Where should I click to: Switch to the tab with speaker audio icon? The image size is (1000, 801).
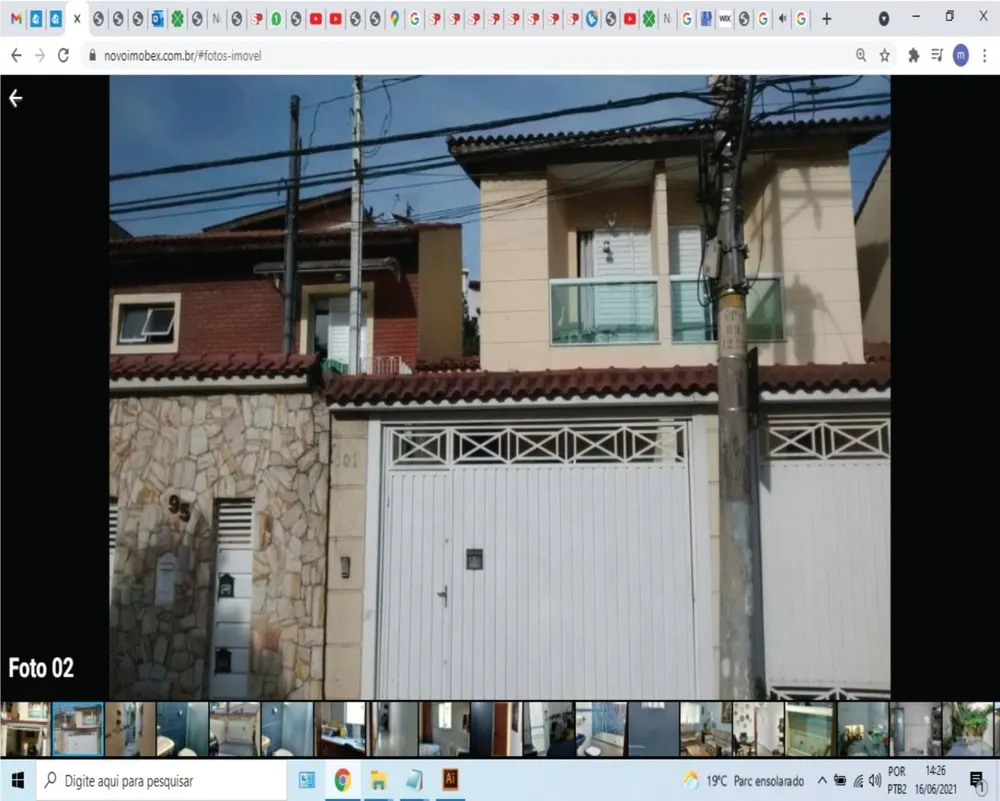click(x=783, y=18)
